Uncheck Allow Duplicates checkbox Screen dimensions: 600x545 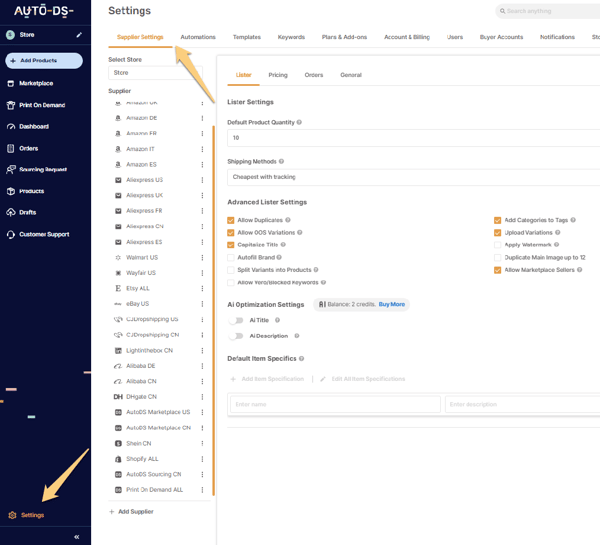click(230, 220)
